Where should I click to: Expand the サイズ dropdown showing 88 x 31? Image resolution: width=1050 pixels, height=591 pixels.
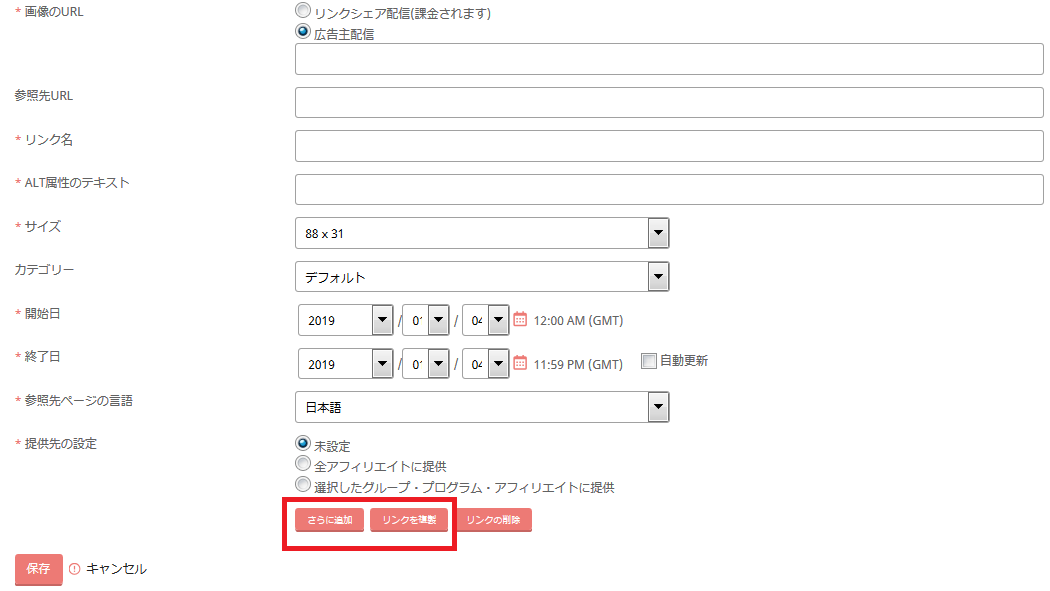coord(481,233)
